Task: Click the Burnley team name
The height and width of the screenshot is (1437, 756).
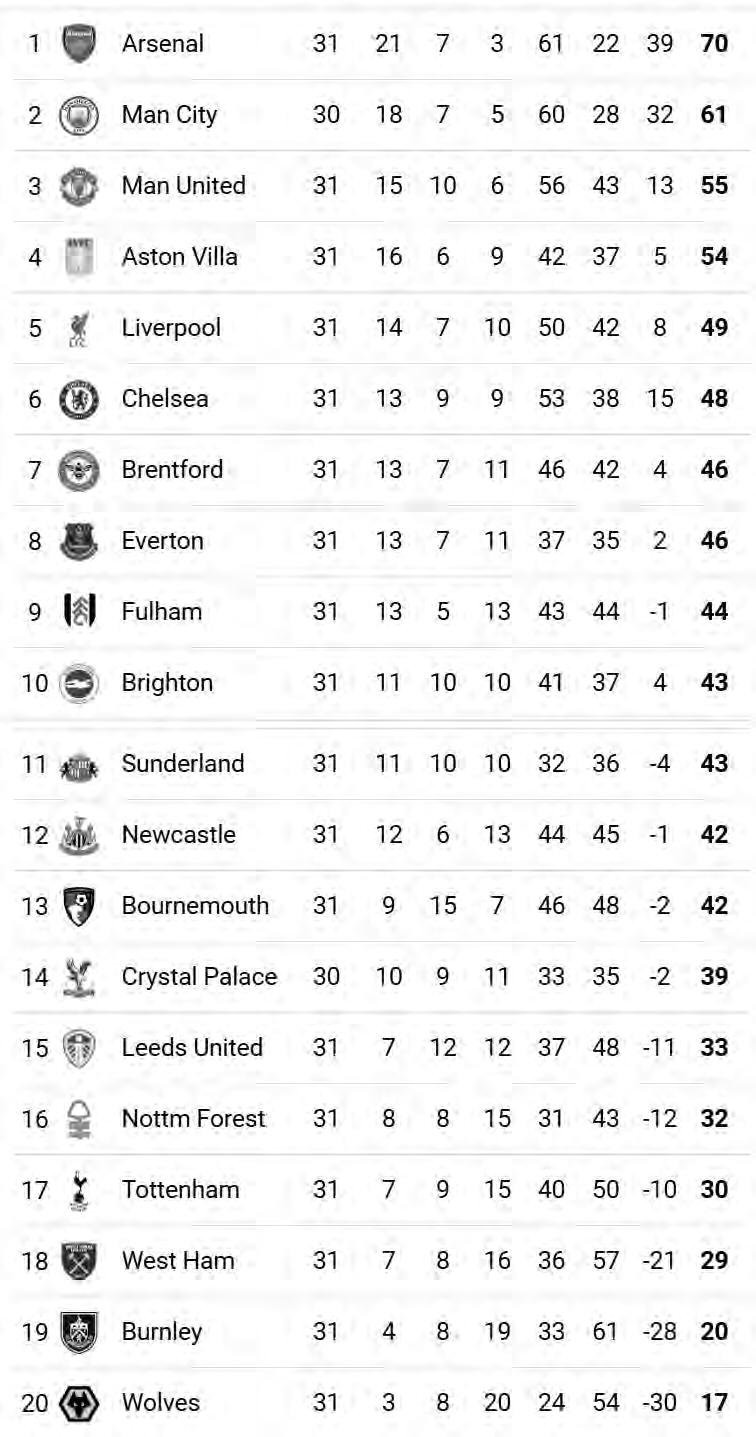Action: [x=162, y=1332]
